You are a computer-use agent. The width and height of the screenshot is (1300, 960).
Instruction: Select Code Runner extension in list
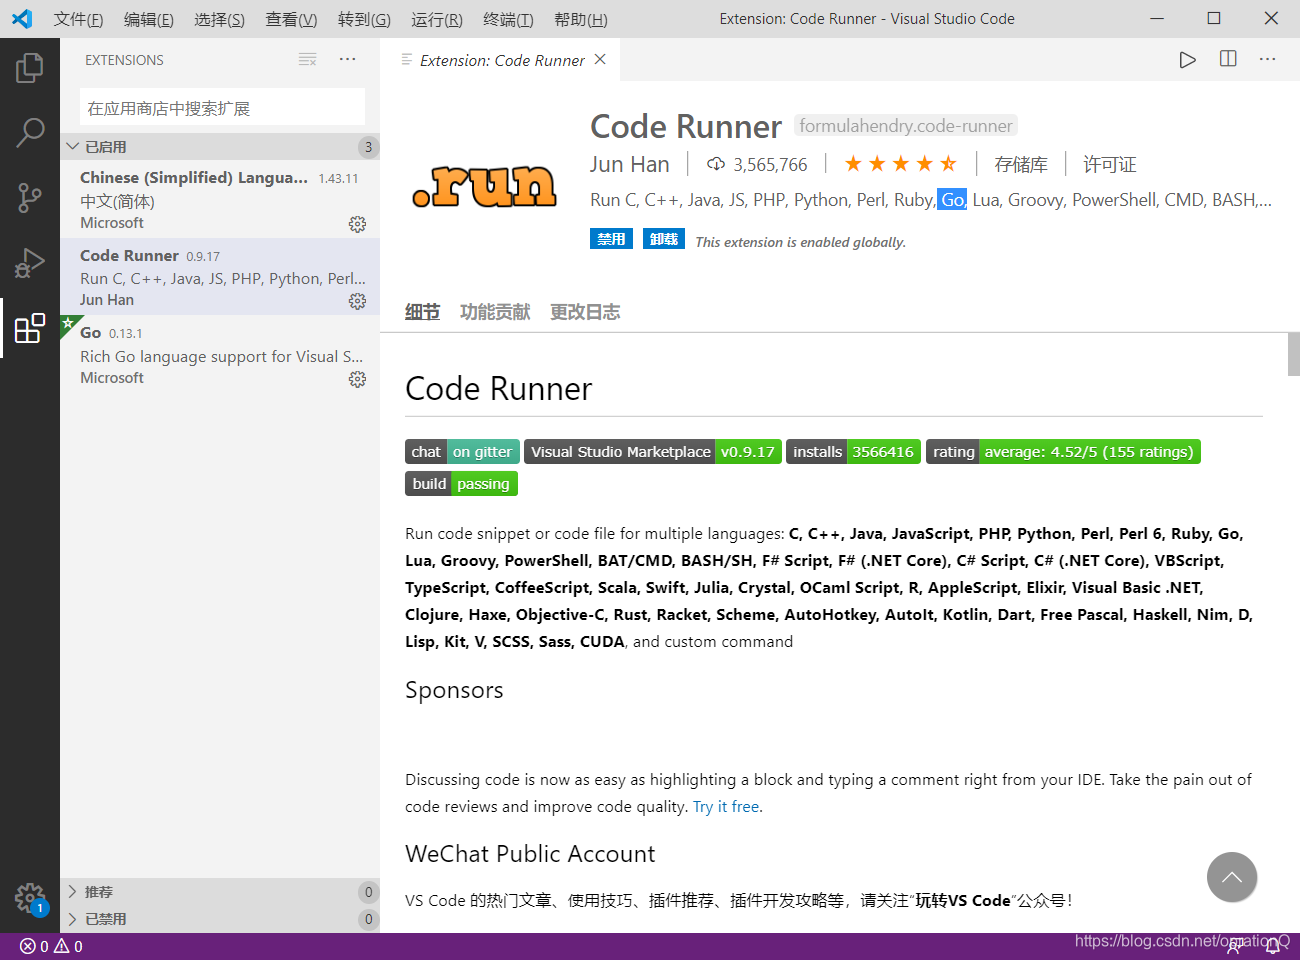click(x=220, y=277)
